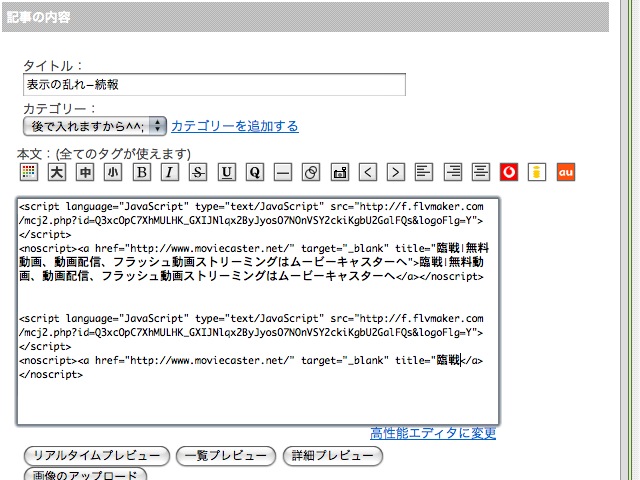
Task: Click the カテゴリー： label
Action: (60, 109)
